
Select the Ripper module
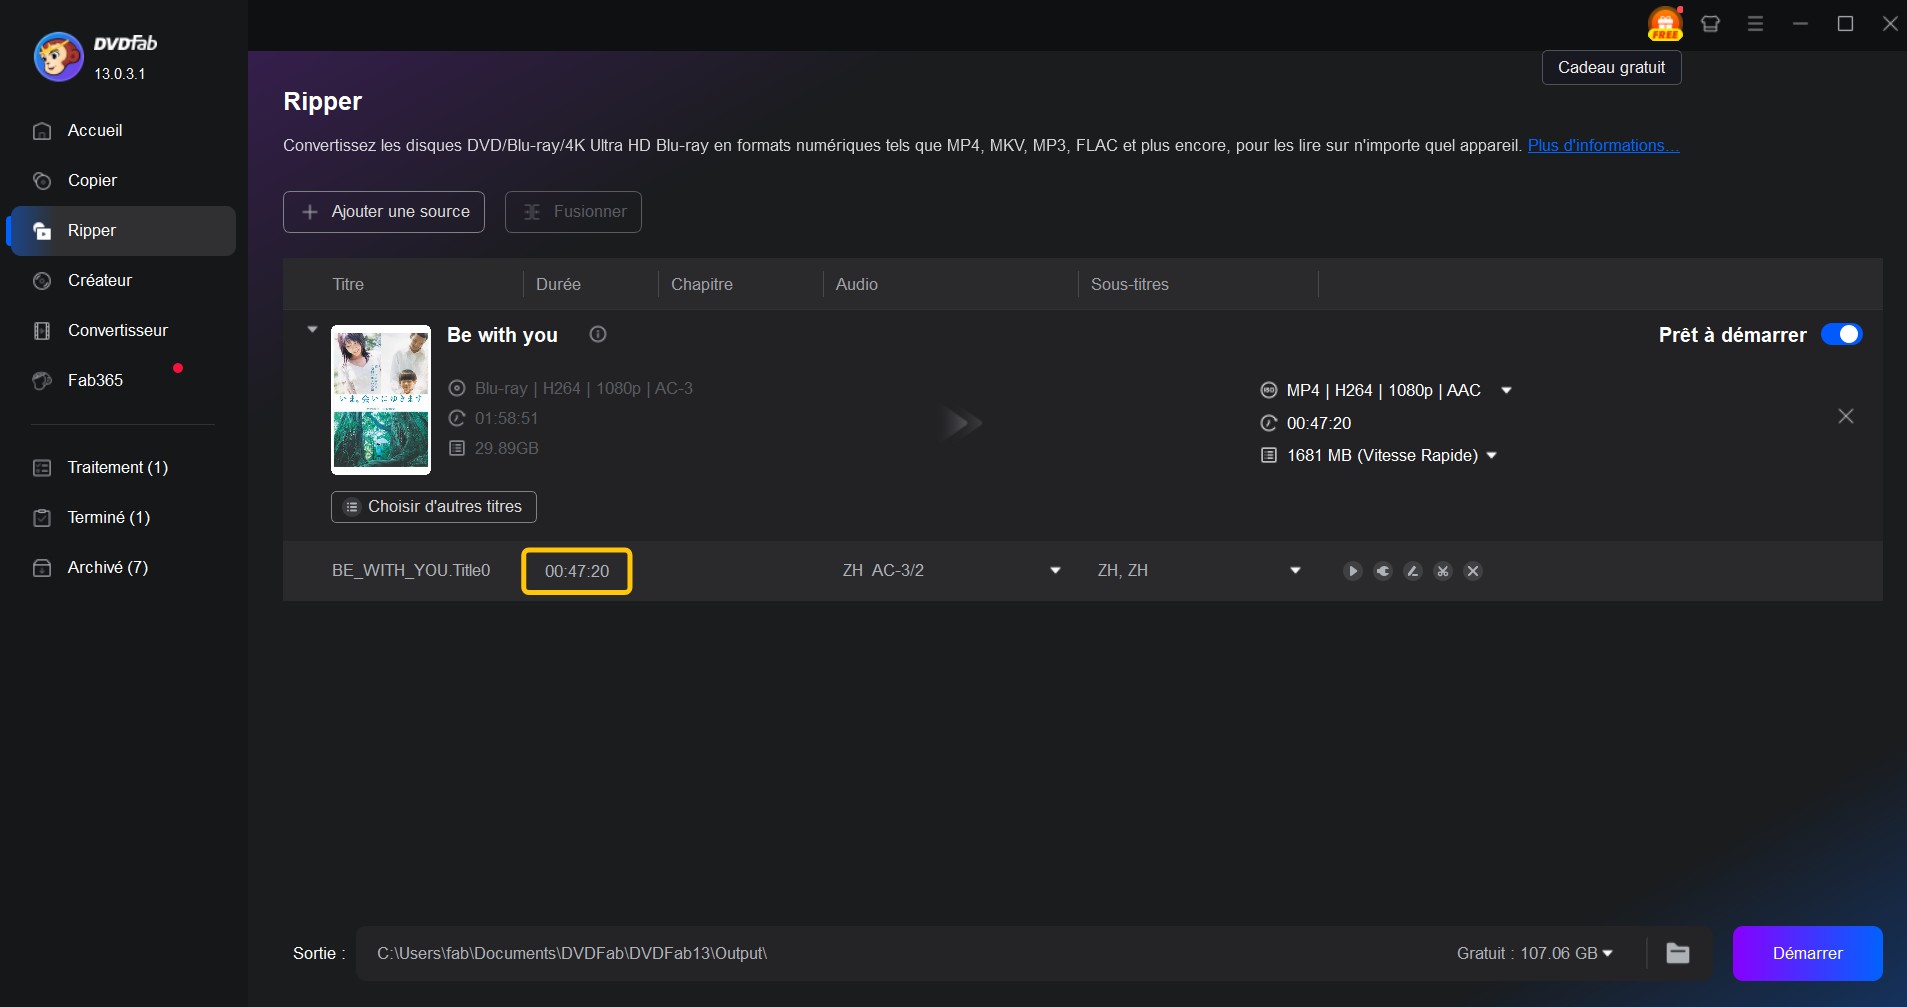(123, 231)
